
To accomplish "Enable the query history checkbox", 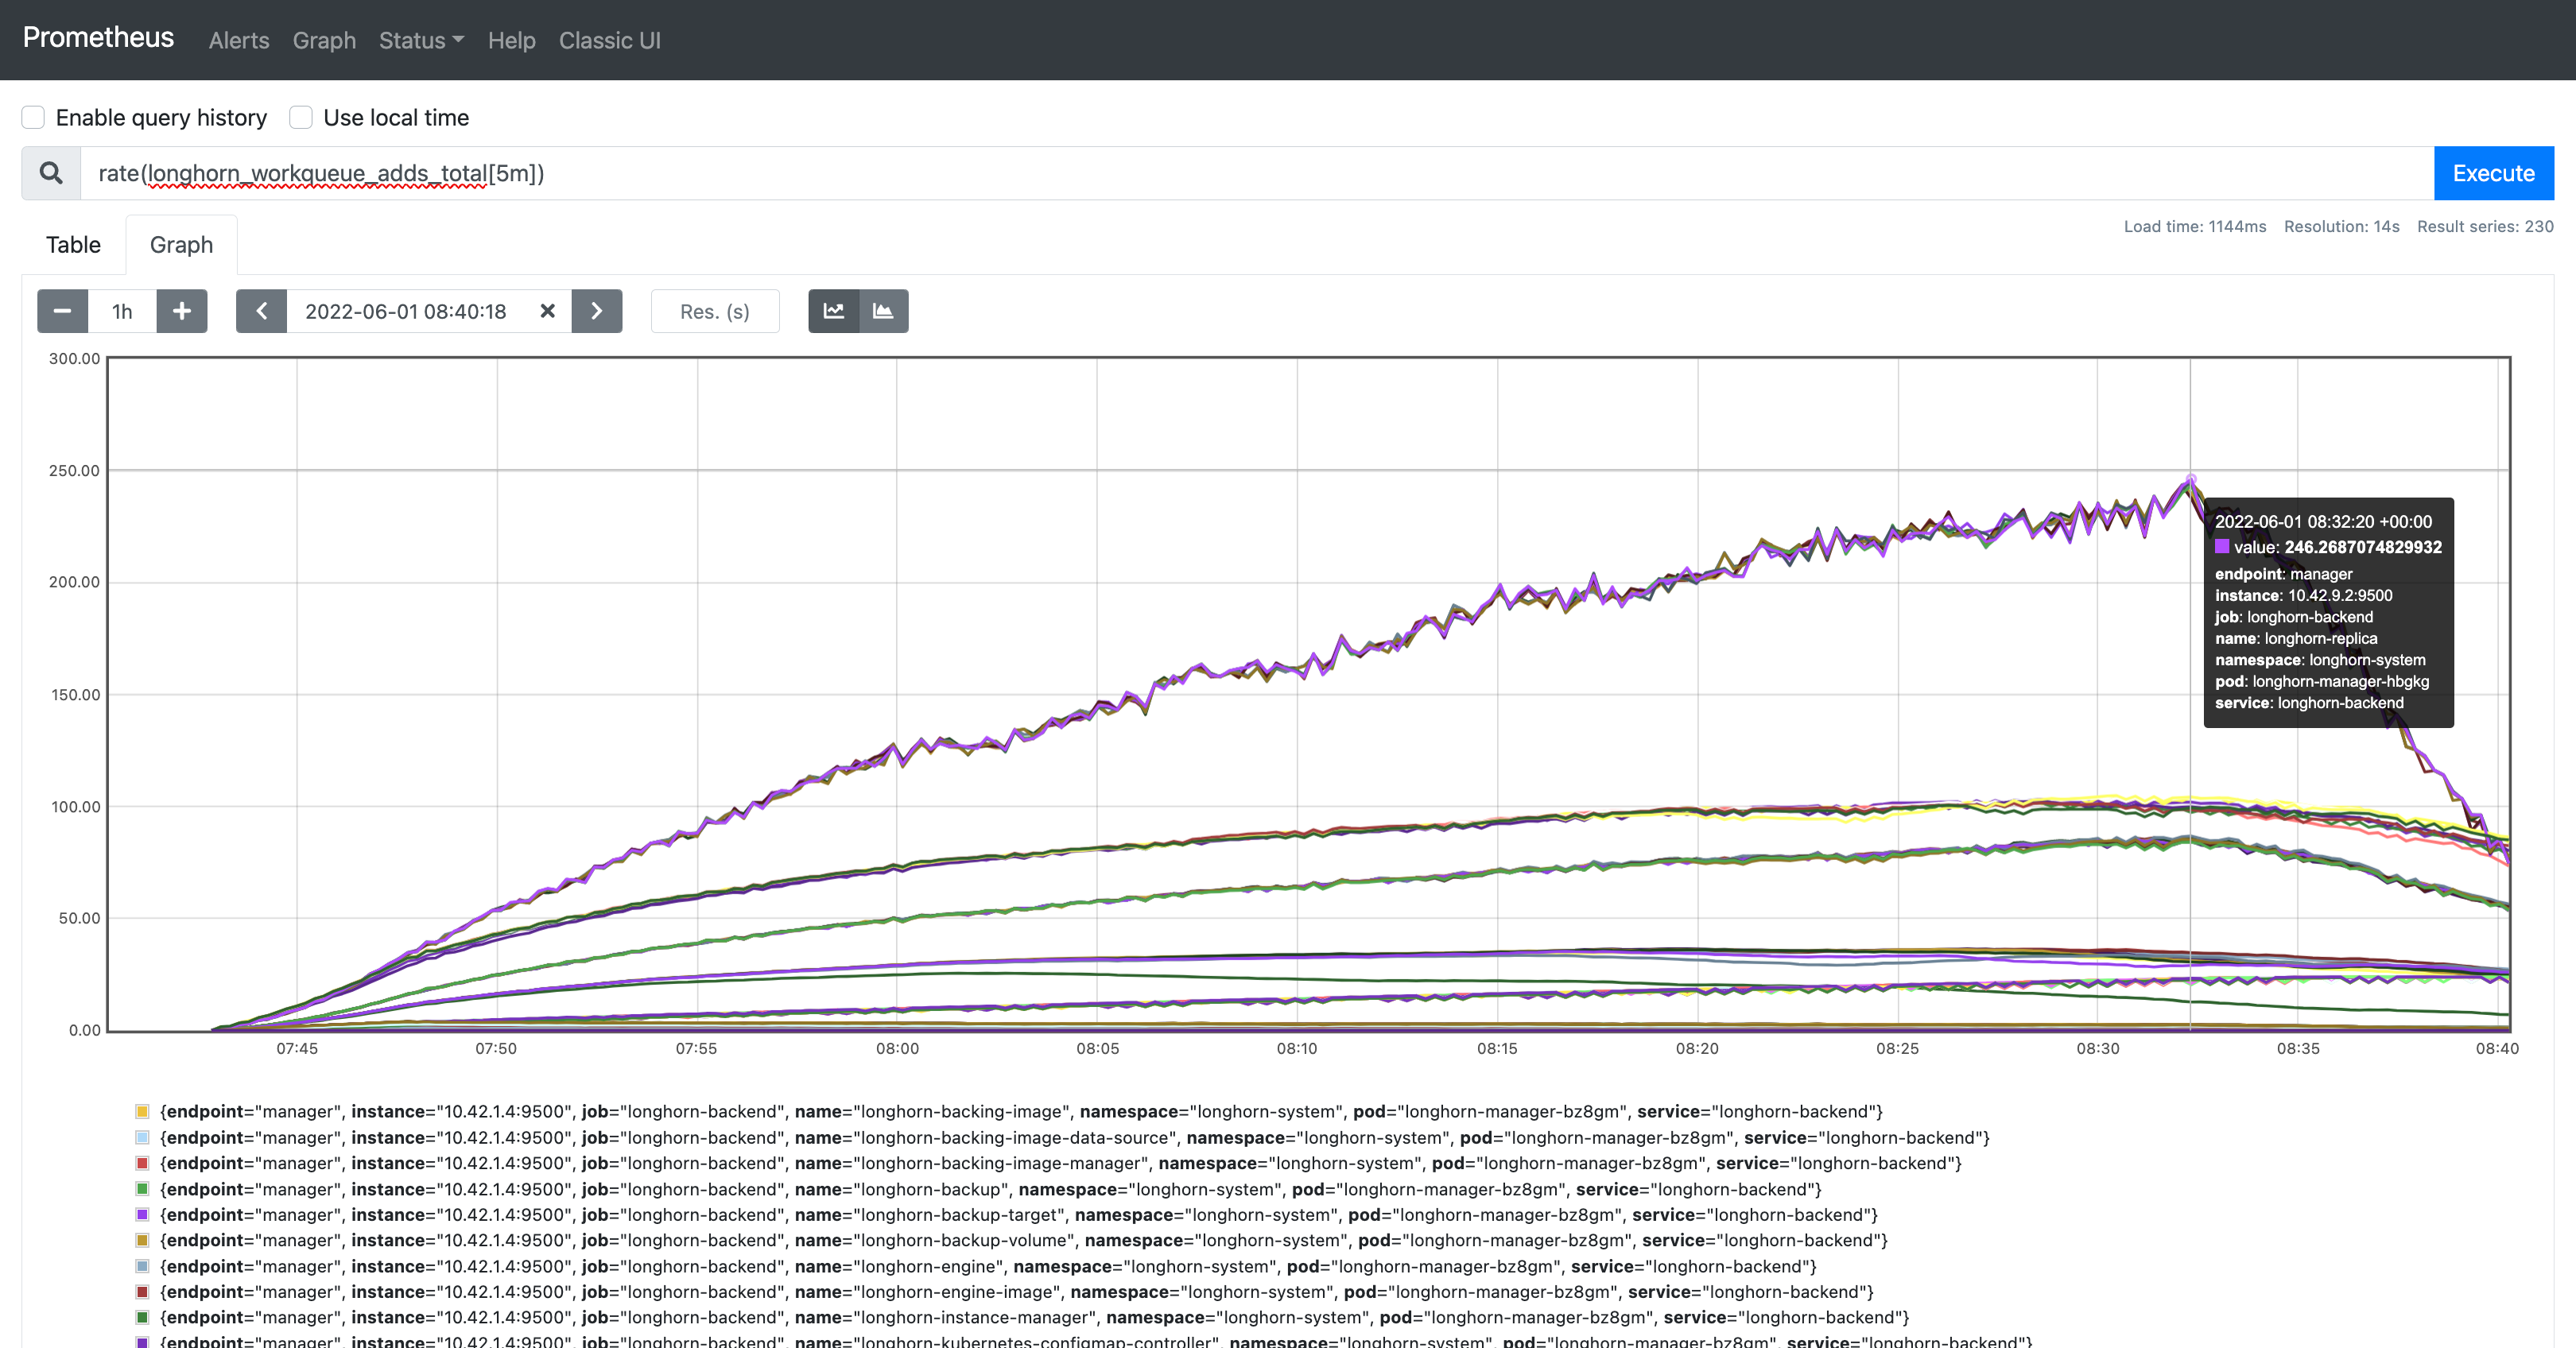I will 33,117.
